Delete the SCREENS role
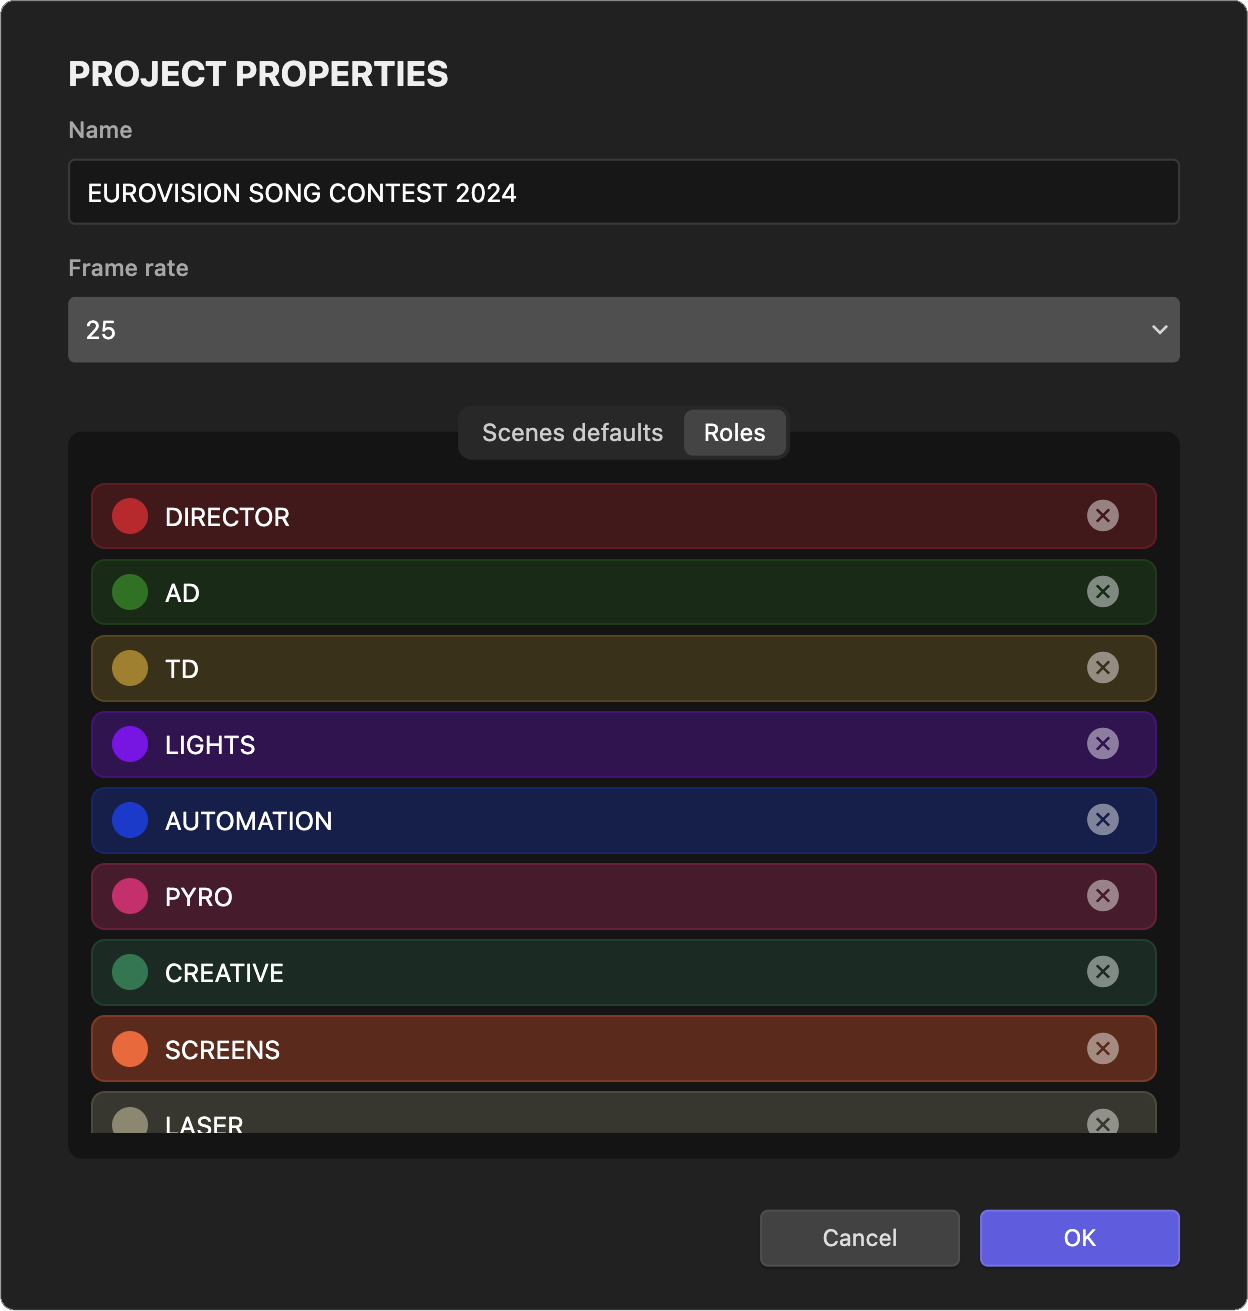Image resolution: width=1248 pixels, height=1311 pixels. pos(1103,1048)
